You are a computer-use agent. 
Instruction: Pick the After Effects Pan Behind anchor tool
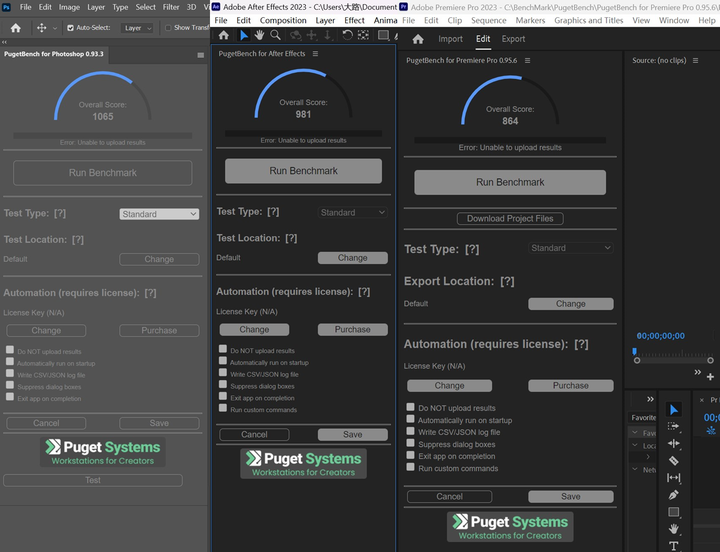click(x=363, y=35)
